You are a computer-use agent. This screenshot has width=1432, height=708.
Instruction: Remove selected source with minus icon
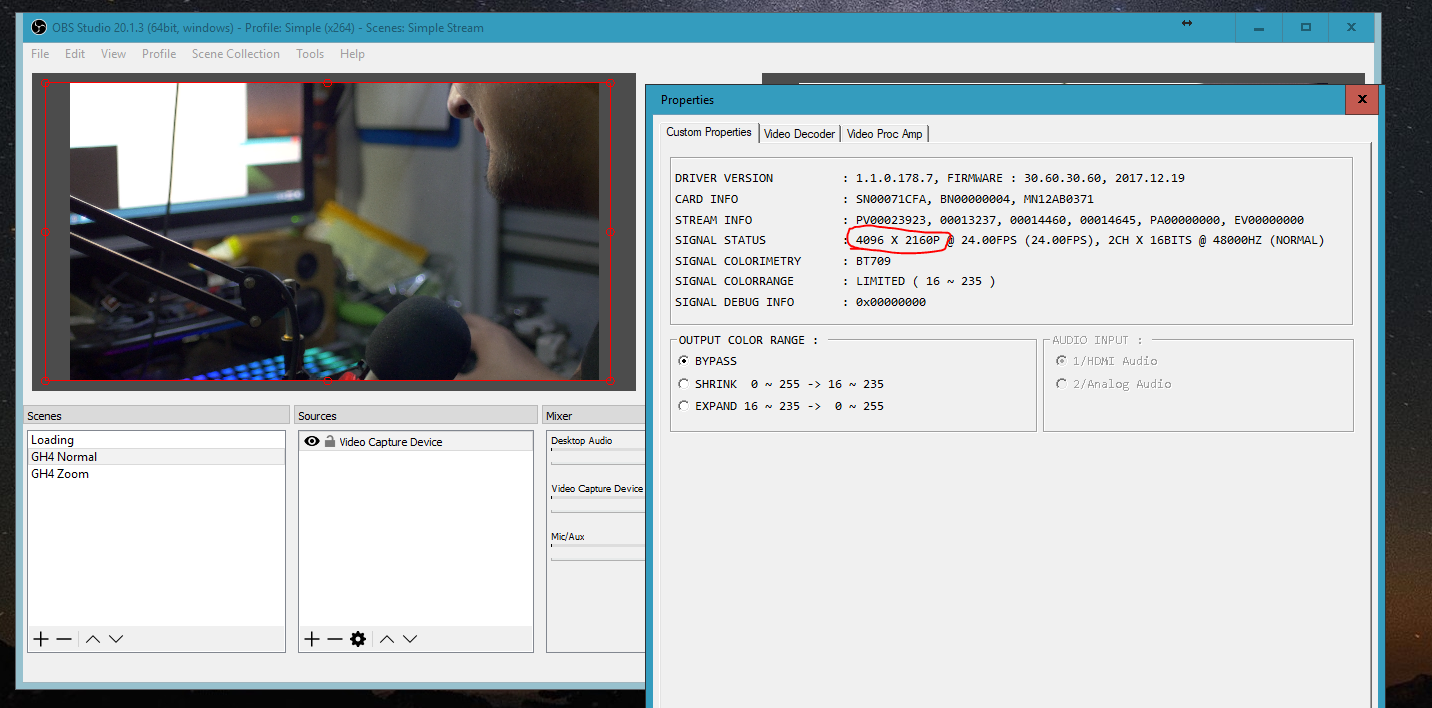coord(334,639)
